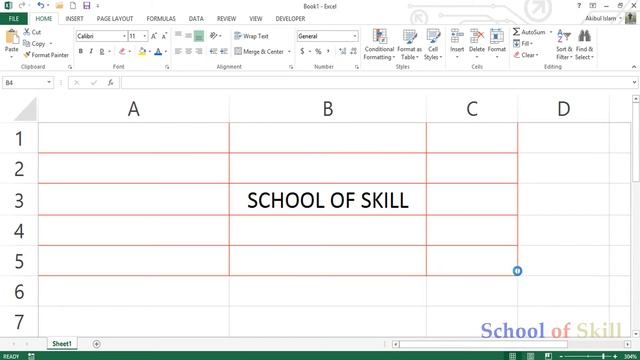The image size is (640, 360).
Task: Decrease indent
Action: (213, 51)
